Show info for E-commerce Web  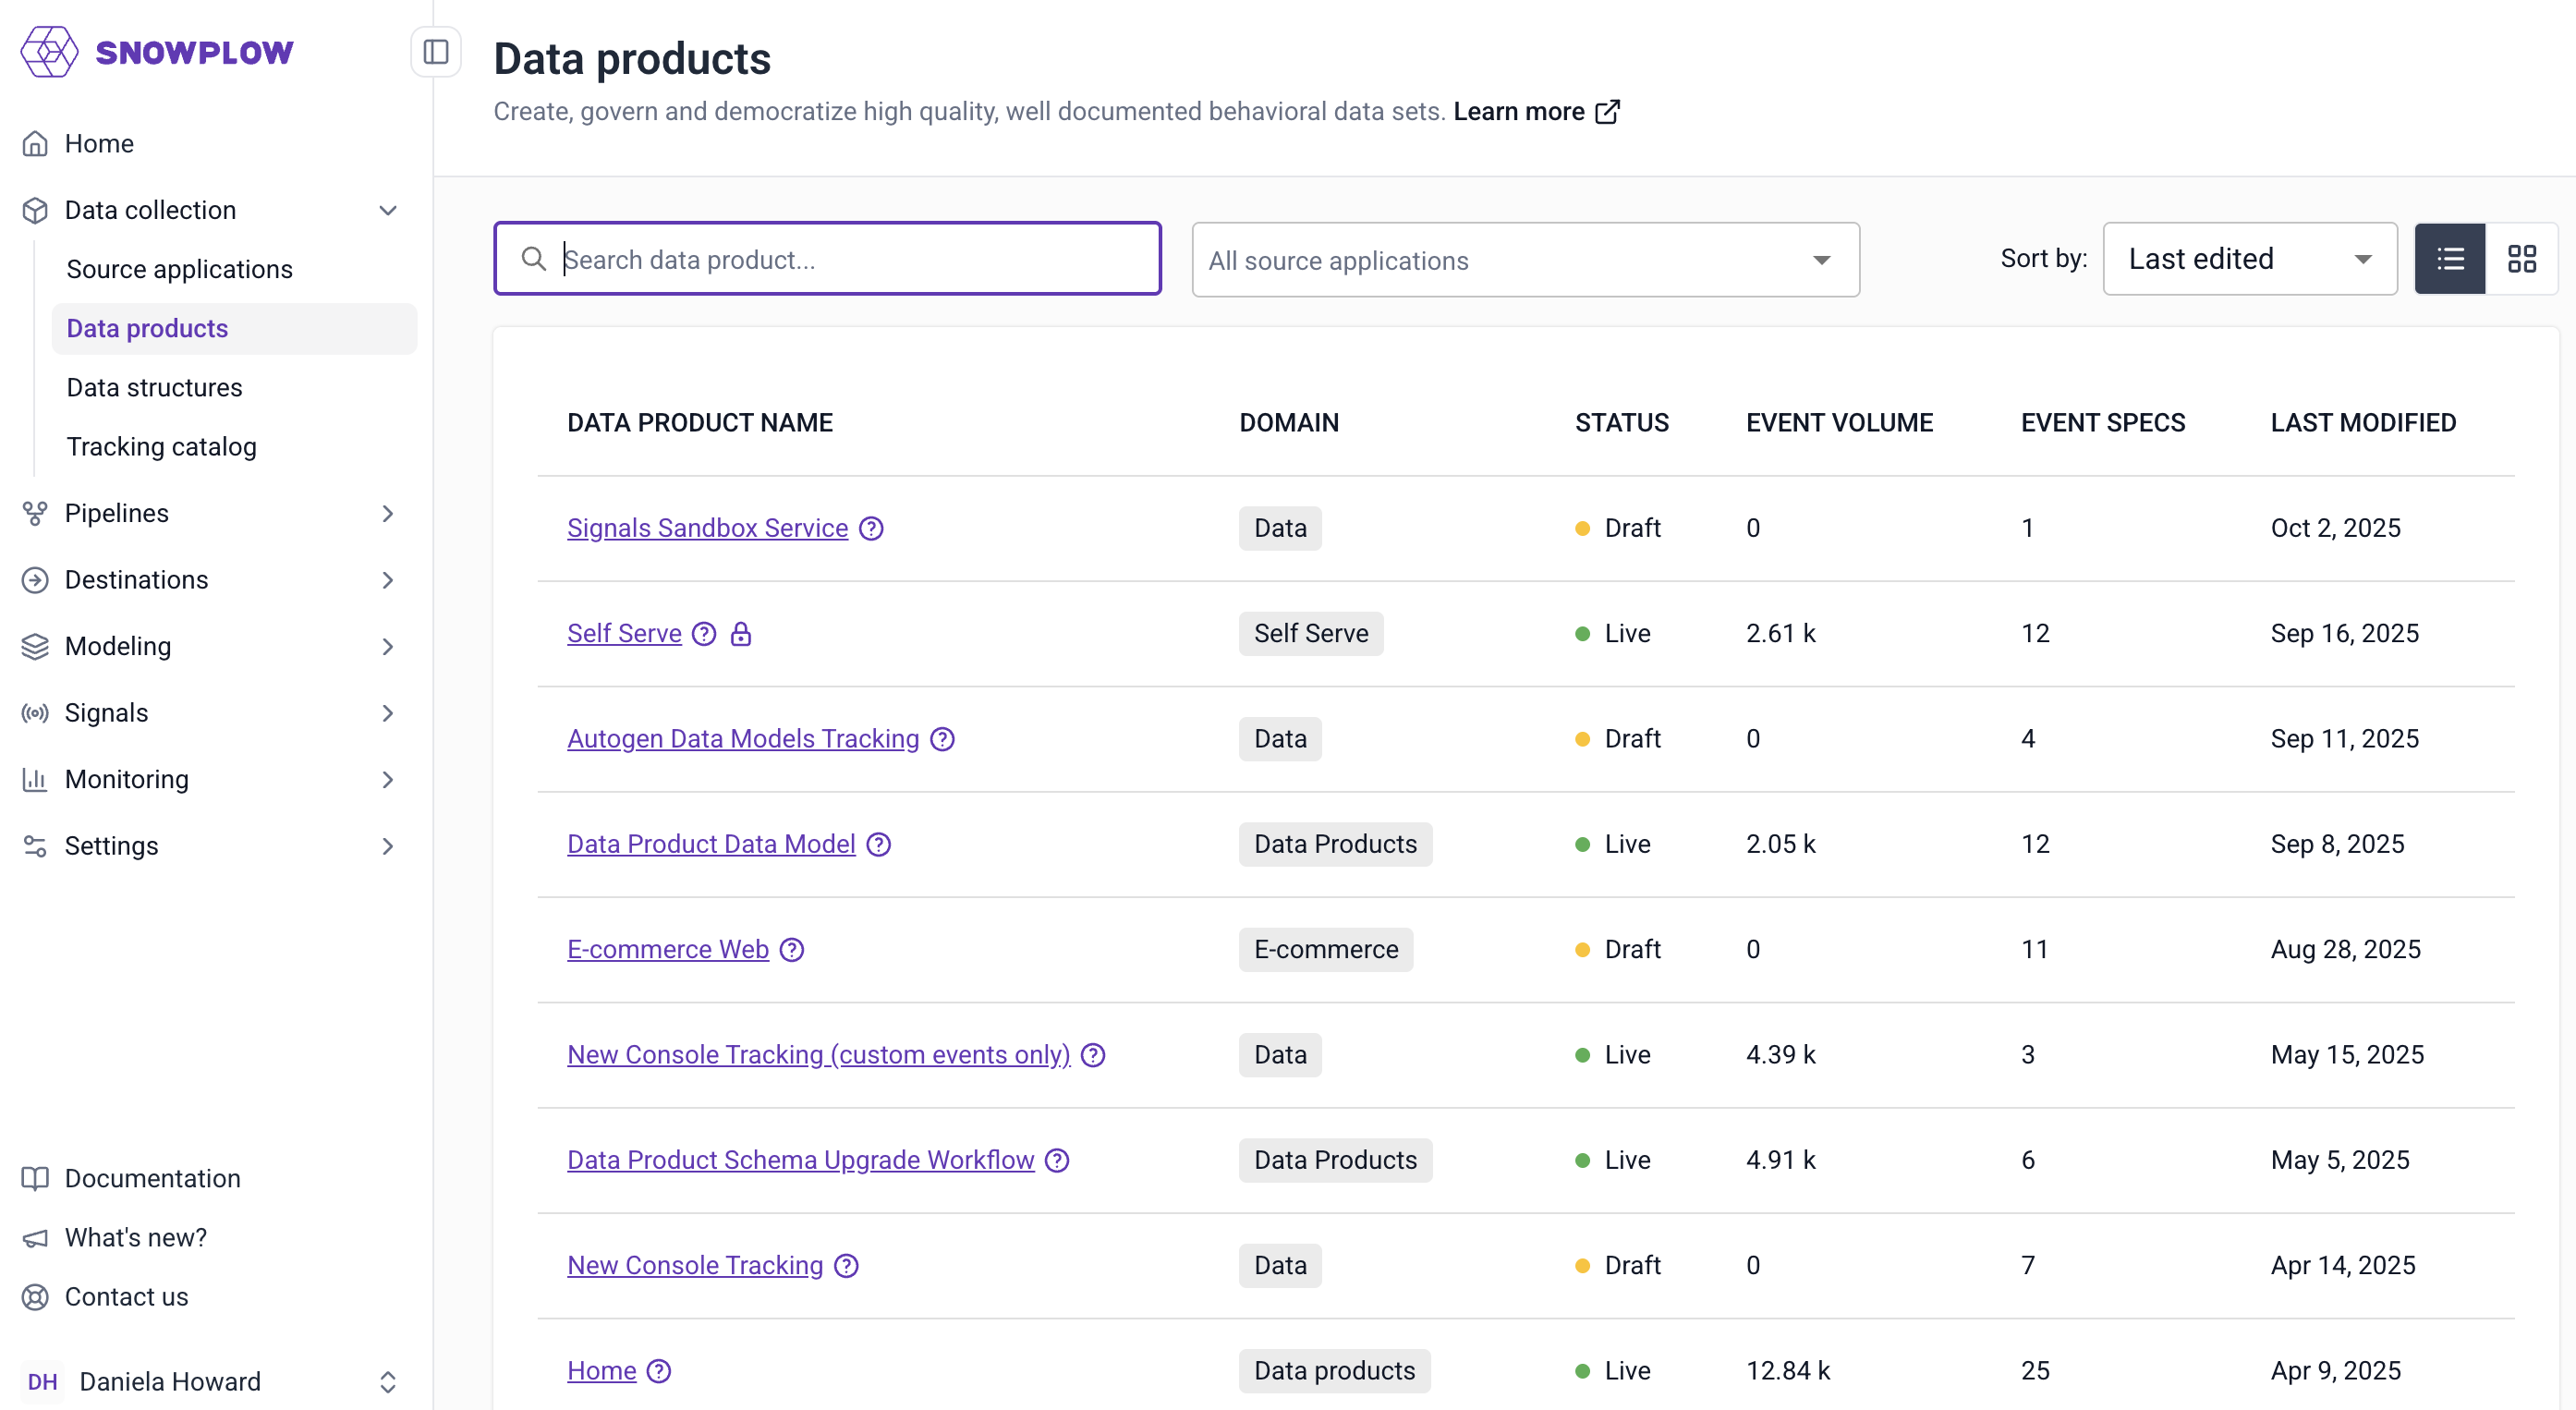tap(792, 949)
